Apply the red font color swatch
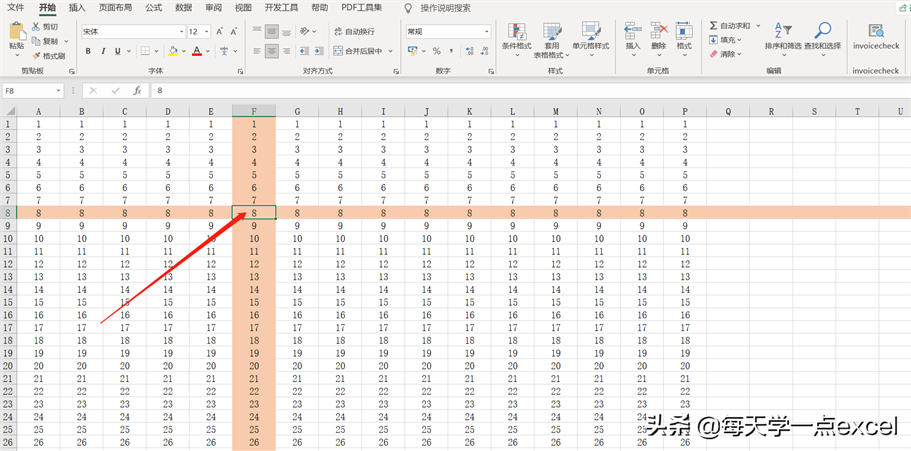This screenshot has height=451, width=911. [196, 51]
